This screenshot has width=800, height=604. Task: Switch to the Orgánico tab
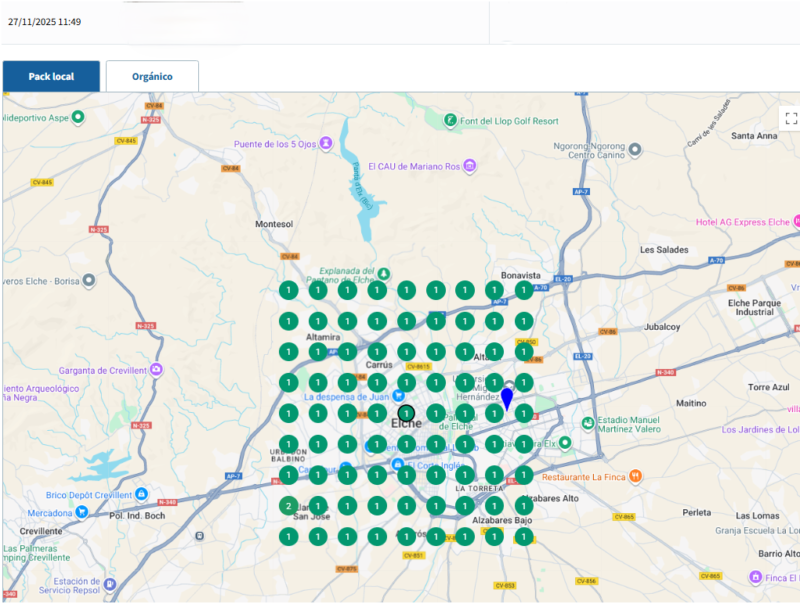pyautogui.click(x=152, y=77)
